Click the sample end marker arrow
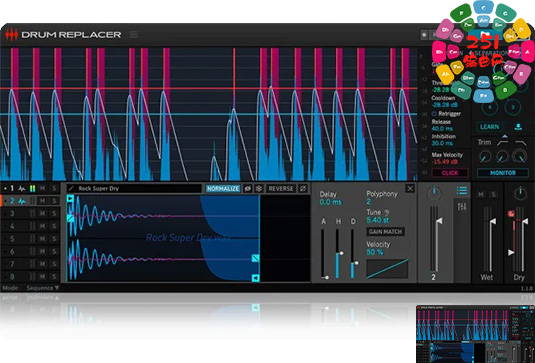The image size is (535, 363). [x=256, y=278]
